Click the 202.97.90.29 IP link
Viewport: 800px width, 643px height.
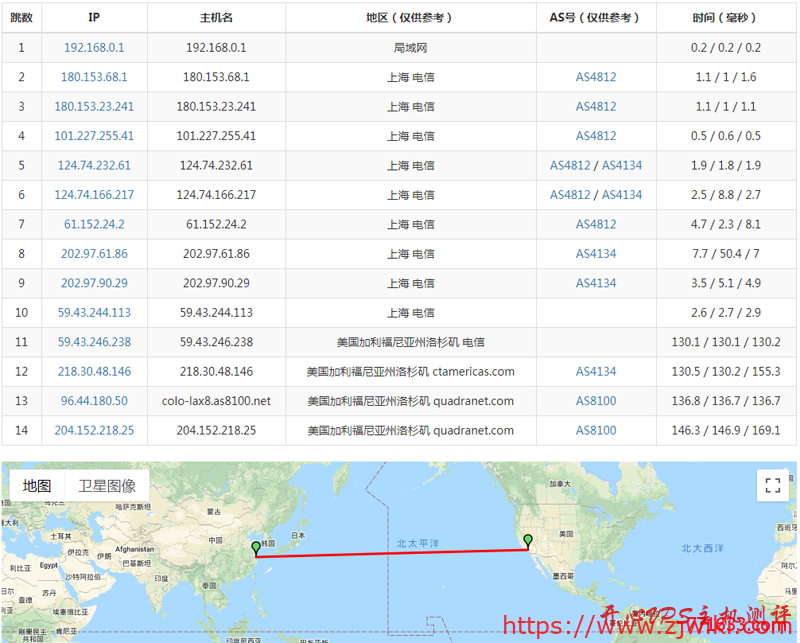click(93, 283)
